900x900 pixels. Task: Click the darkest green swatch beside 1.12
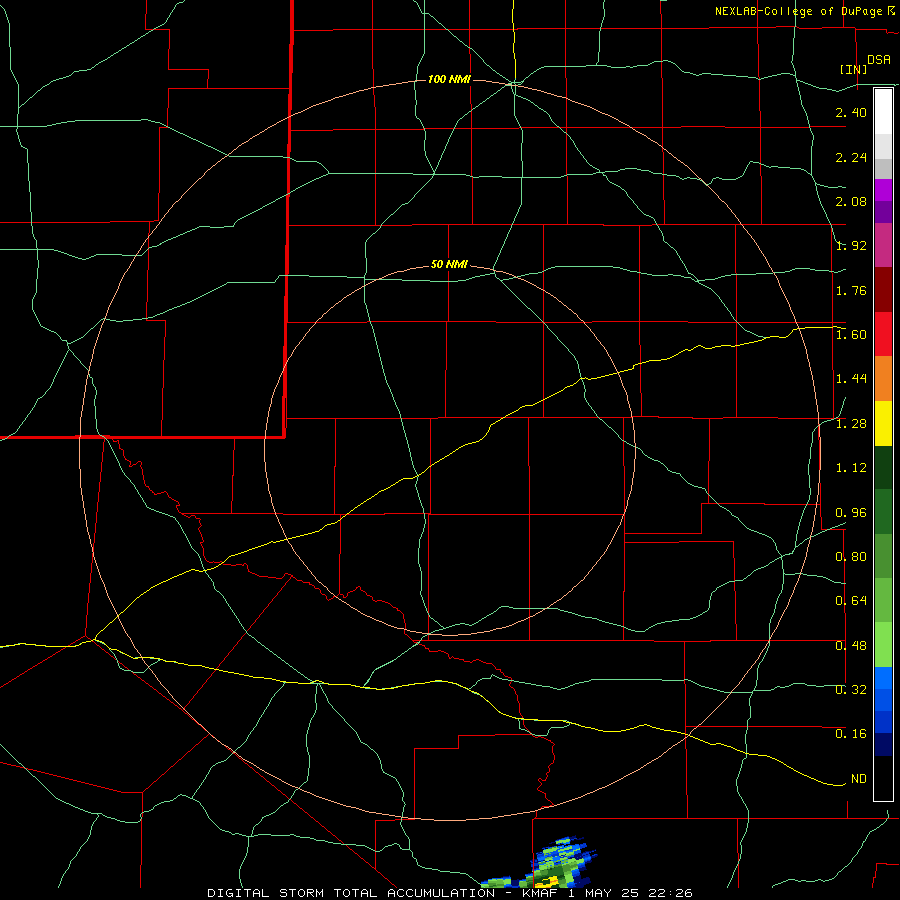[x=883, y=467]
